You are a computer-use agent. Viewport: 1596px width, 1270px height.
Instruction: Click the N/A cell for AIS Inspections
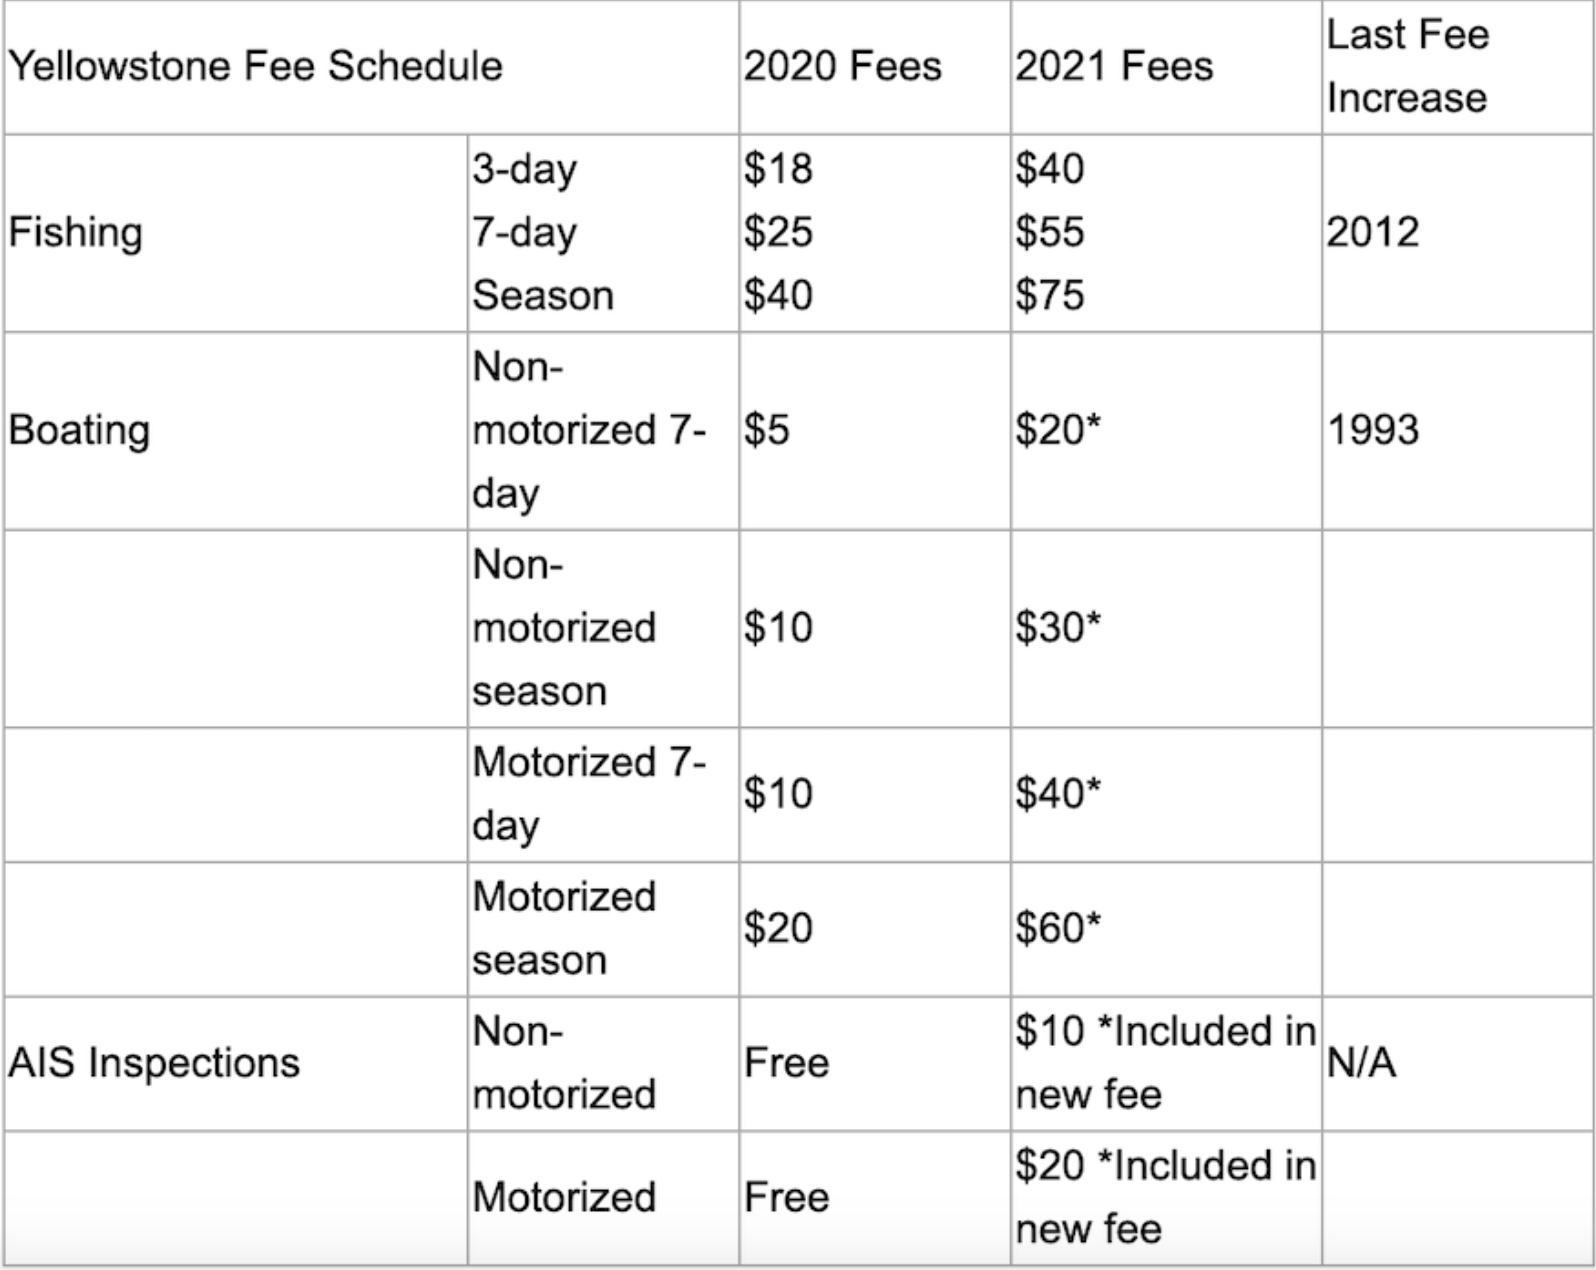(x=1360, y=1062)
